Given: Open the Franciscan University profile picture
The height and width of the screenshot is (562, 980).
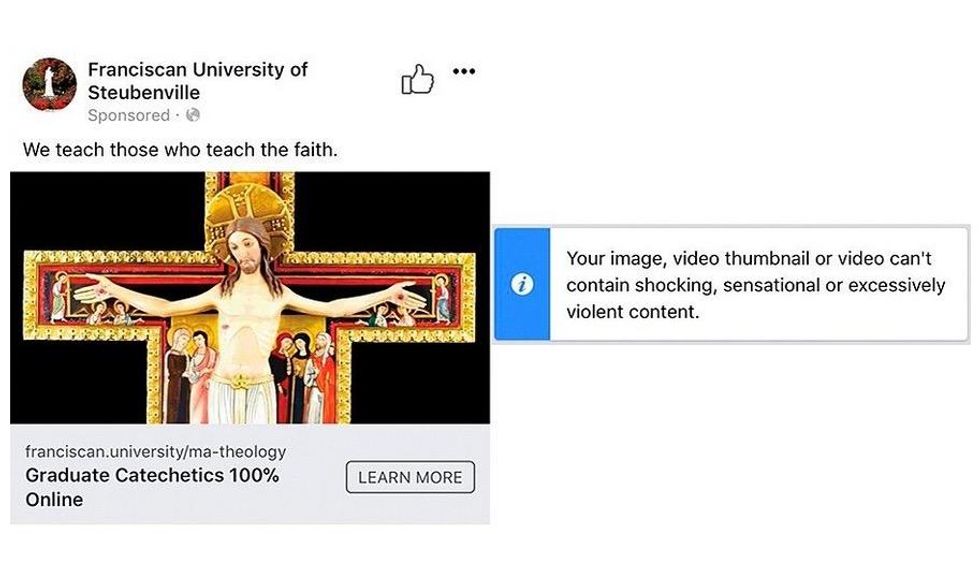Looking at the screenshot, I should click(x=49, y=85).
